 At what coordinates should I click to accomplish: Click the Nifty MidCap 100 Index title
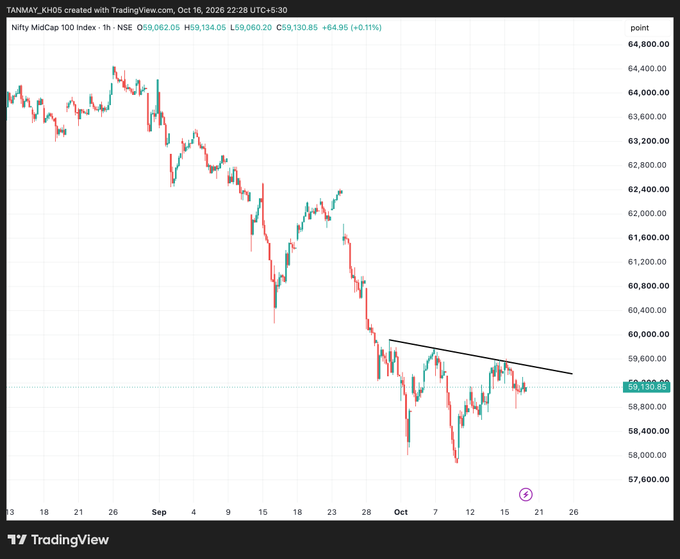coord(54,27)
